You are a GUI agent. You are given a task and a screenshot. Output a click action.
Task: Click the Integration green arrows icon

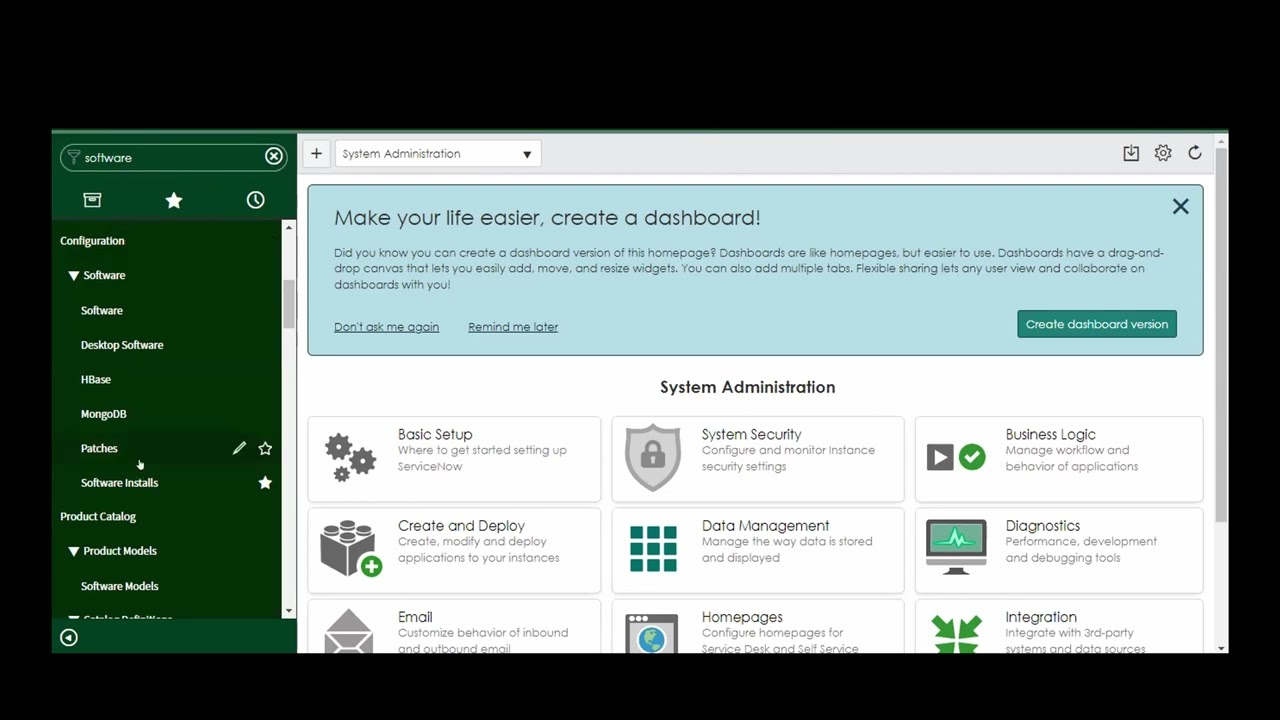[957, 634]
